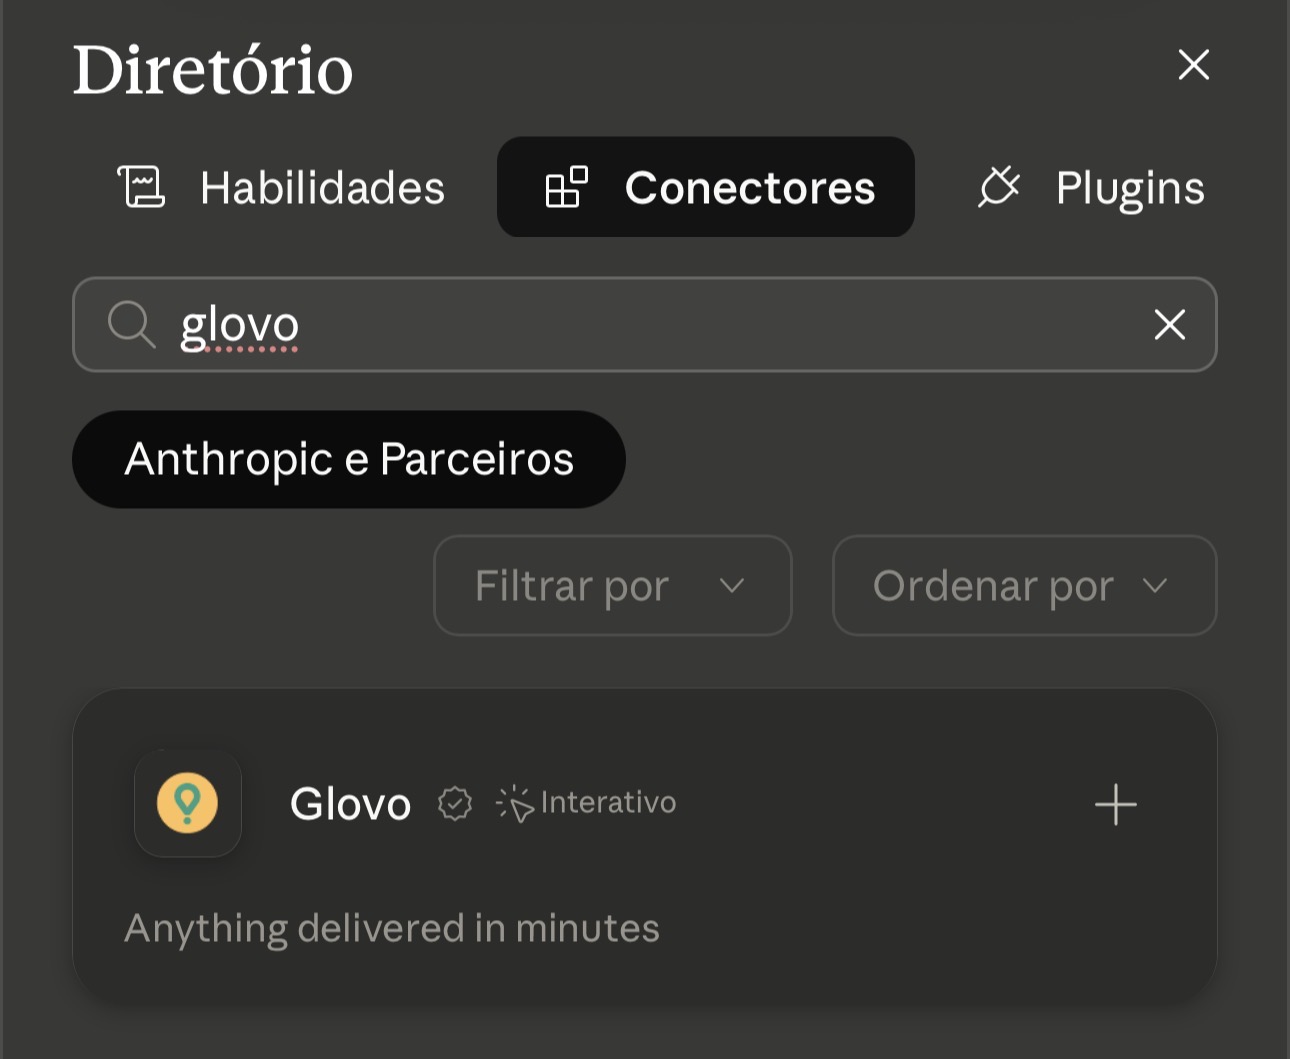1290x1059 pixels.
Task: Click the magnifying glass search icon
Action: click(131, 325)
